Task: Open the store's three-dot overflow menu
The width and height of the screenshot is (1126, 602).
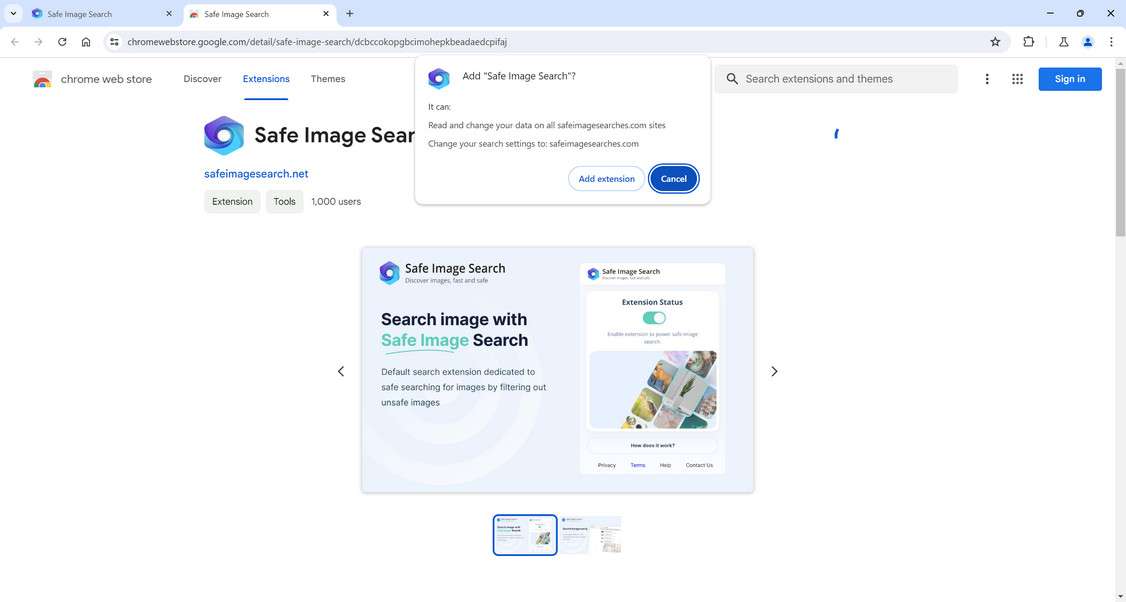Action: tap(986, 78)
